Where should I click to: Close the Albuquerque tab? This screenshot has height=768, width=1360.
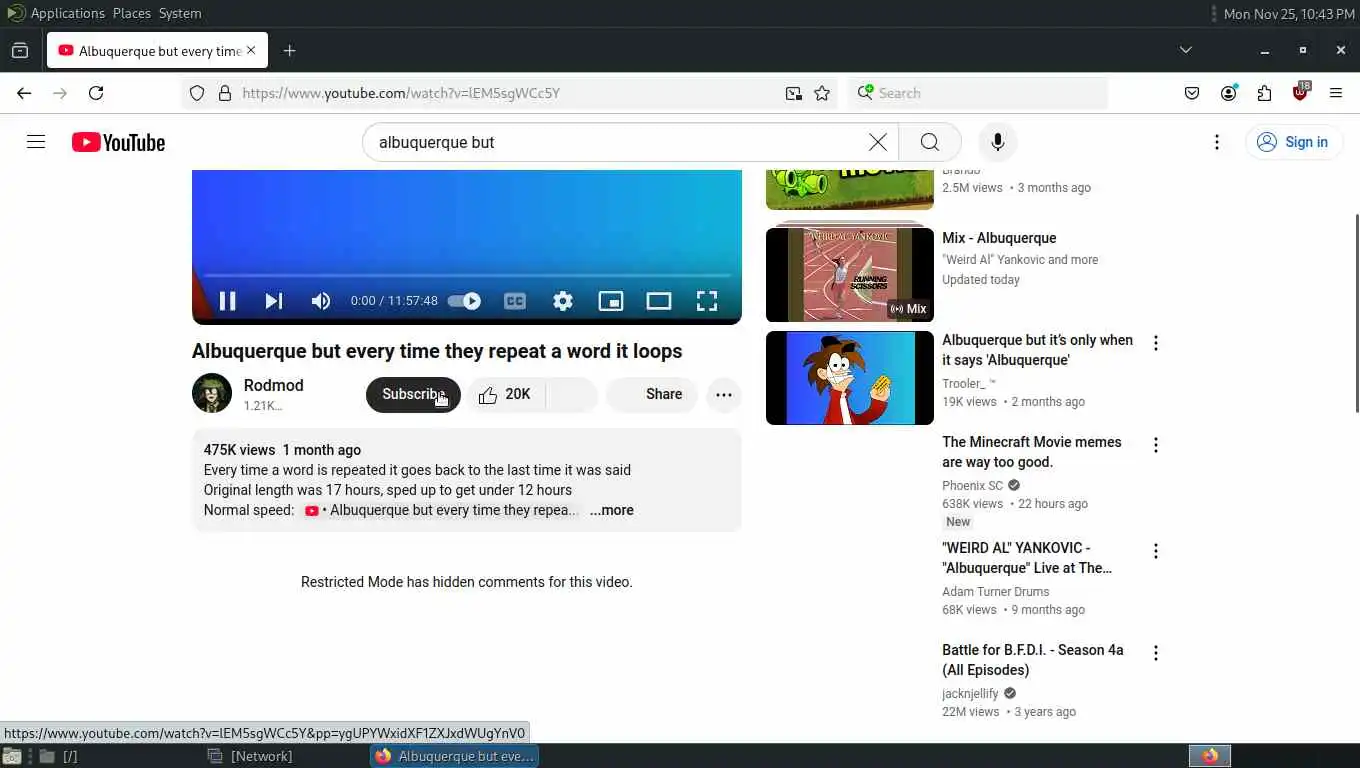[251, 50]
